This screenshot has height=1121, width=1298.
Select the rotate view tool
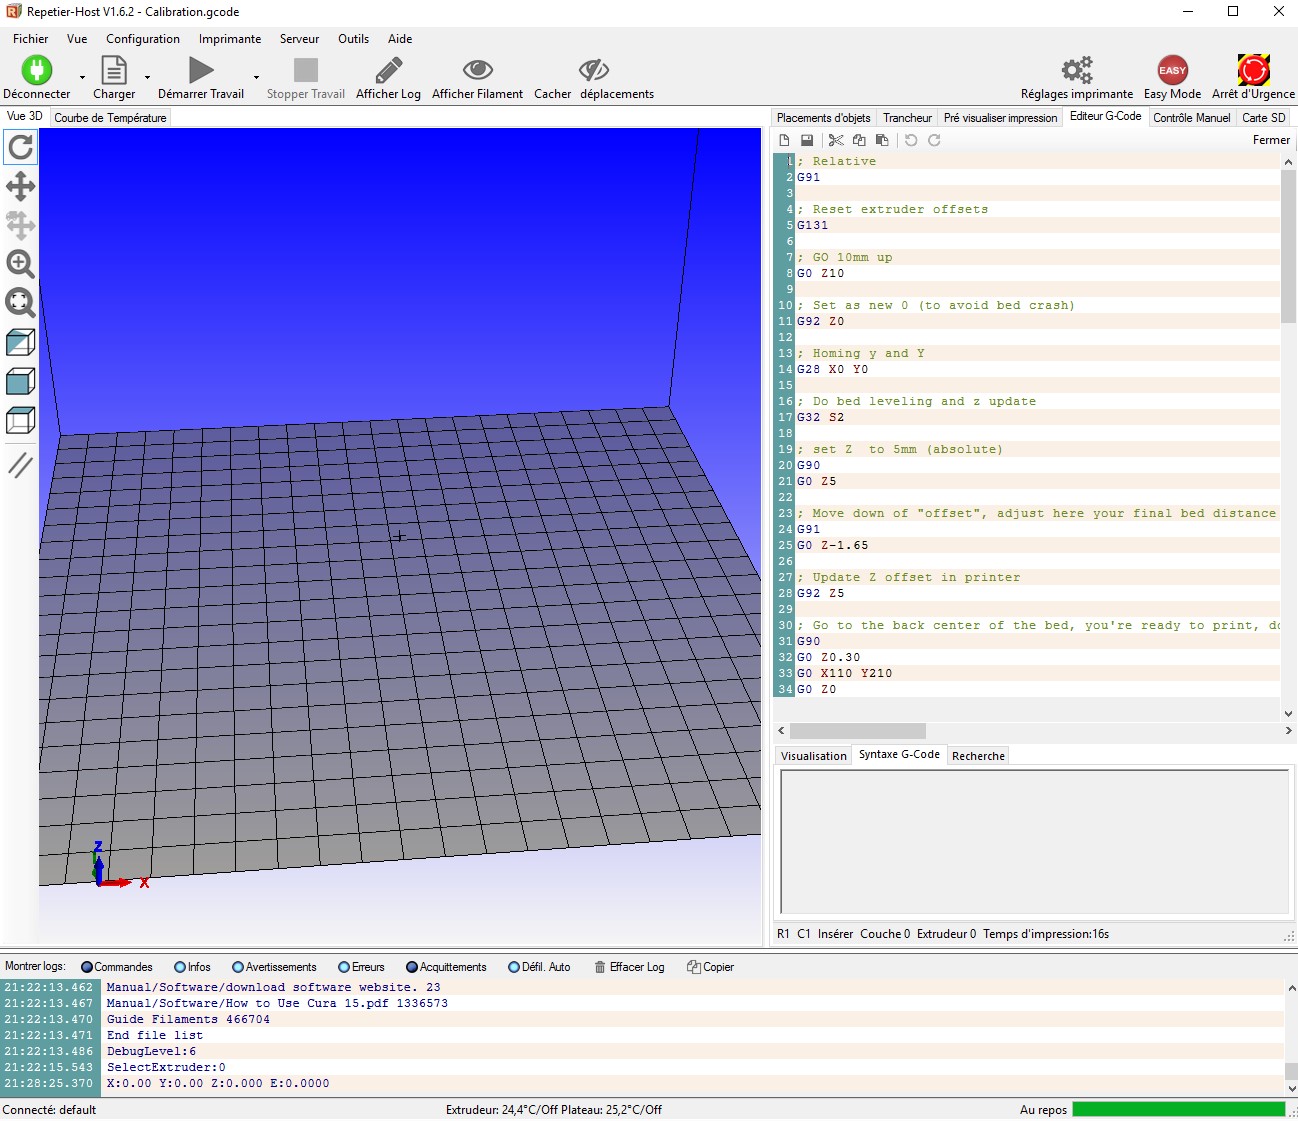[x=21, y=148]
